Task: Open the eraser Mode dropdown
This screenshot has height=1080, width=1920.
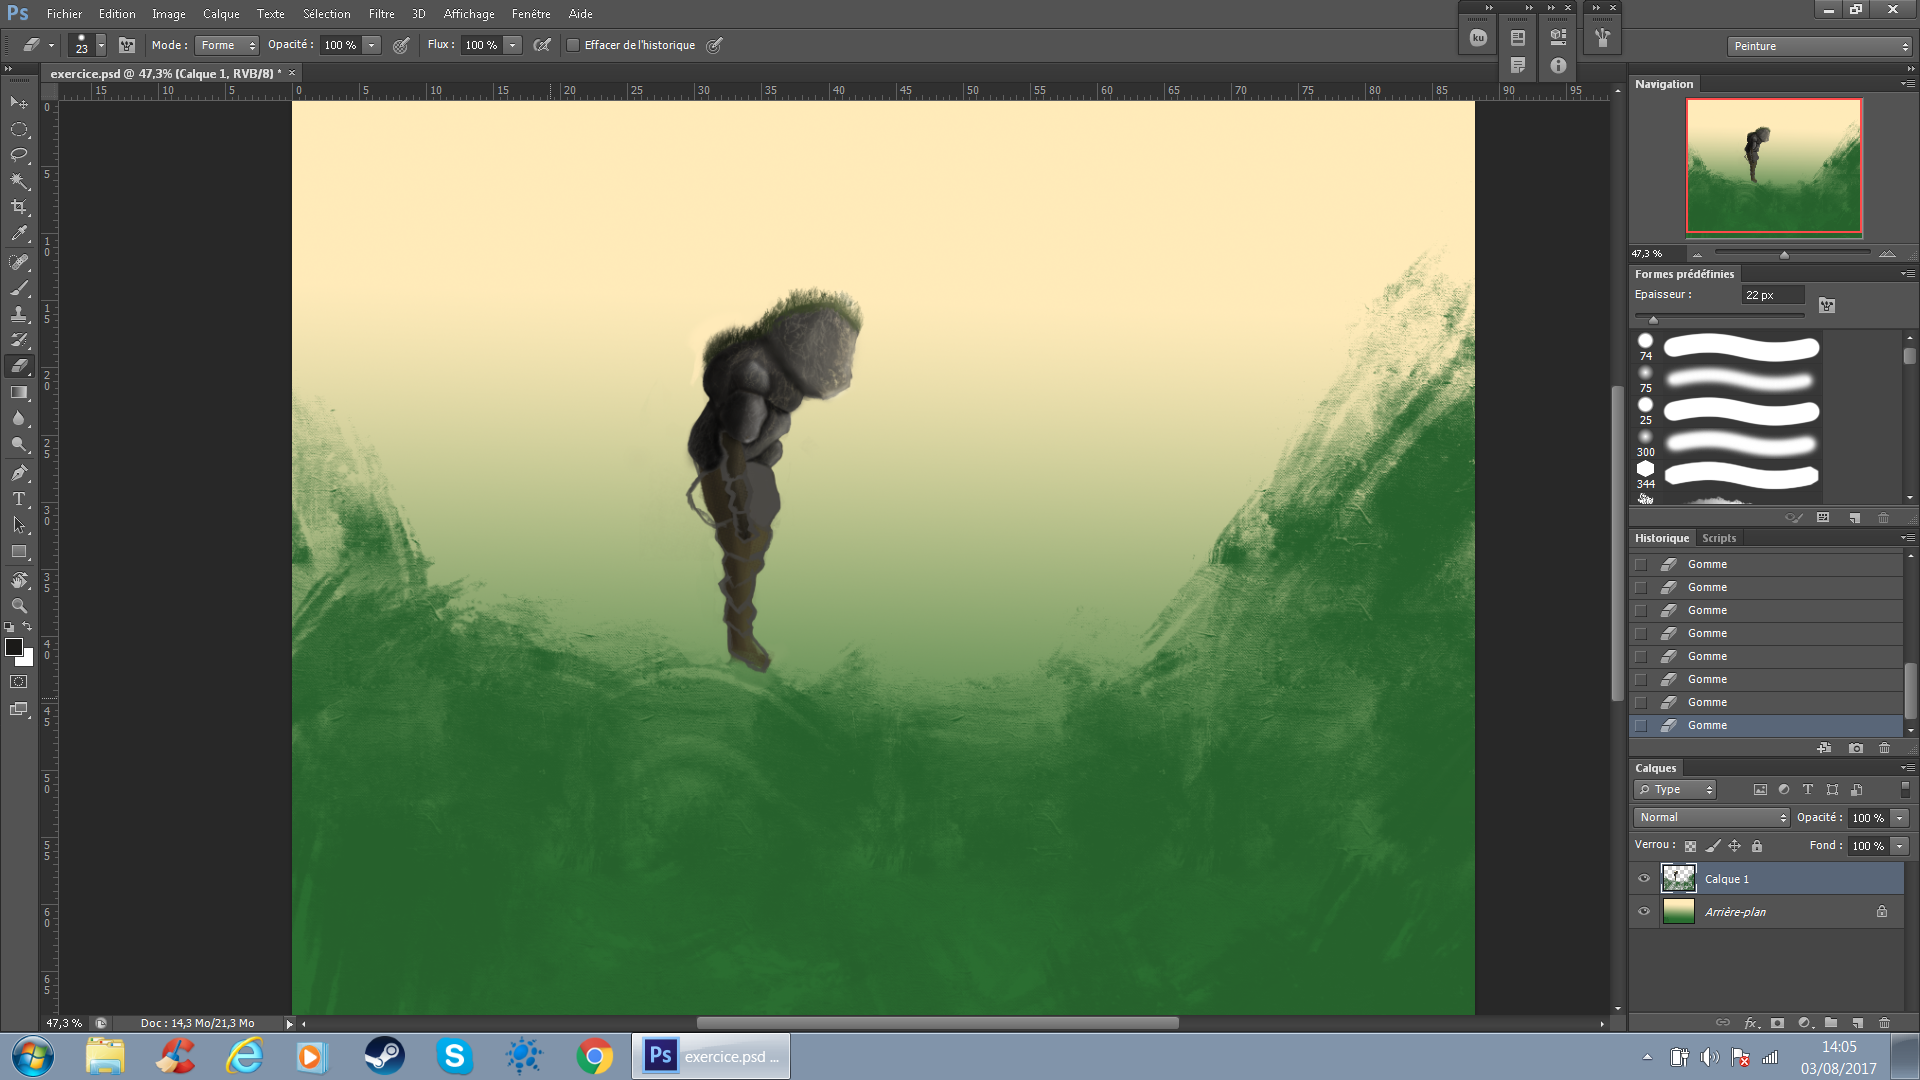Action: (x=227, y=45)
